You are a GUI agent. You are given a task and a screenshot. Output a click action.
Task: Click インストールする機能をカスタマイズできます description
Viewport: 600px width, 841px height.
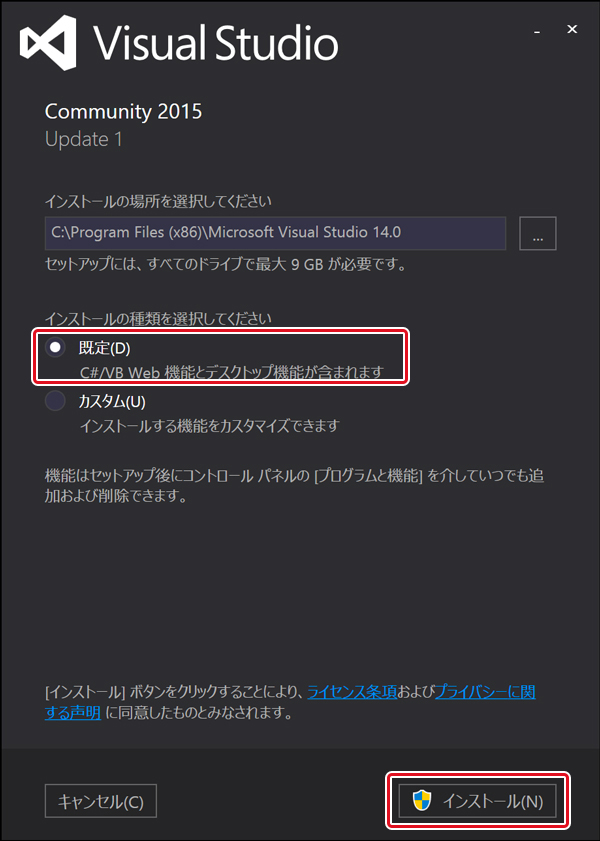(x=210, y=426)
